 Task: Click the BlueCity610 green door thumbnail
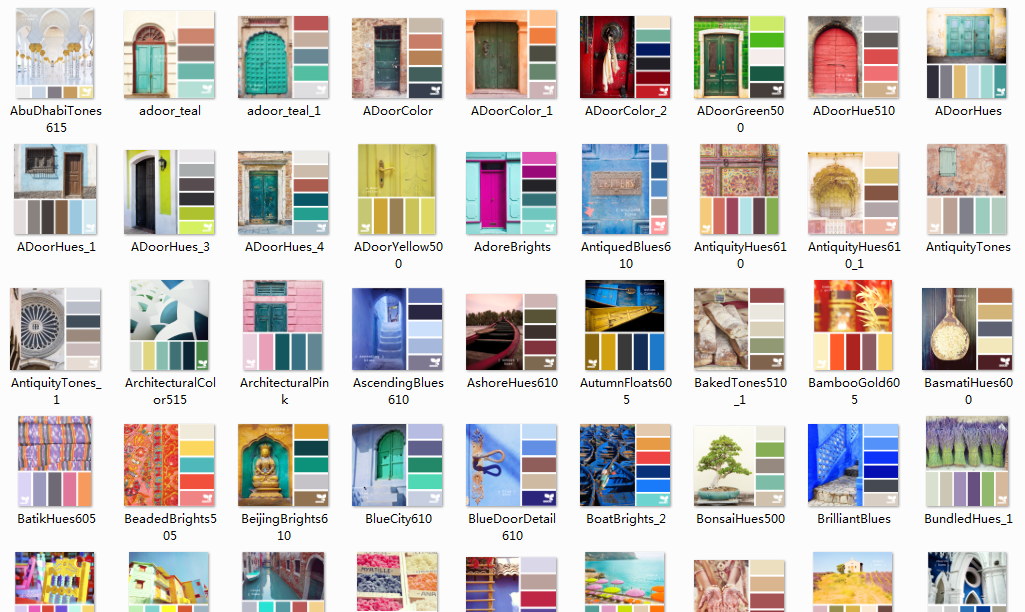click(397, 465)
